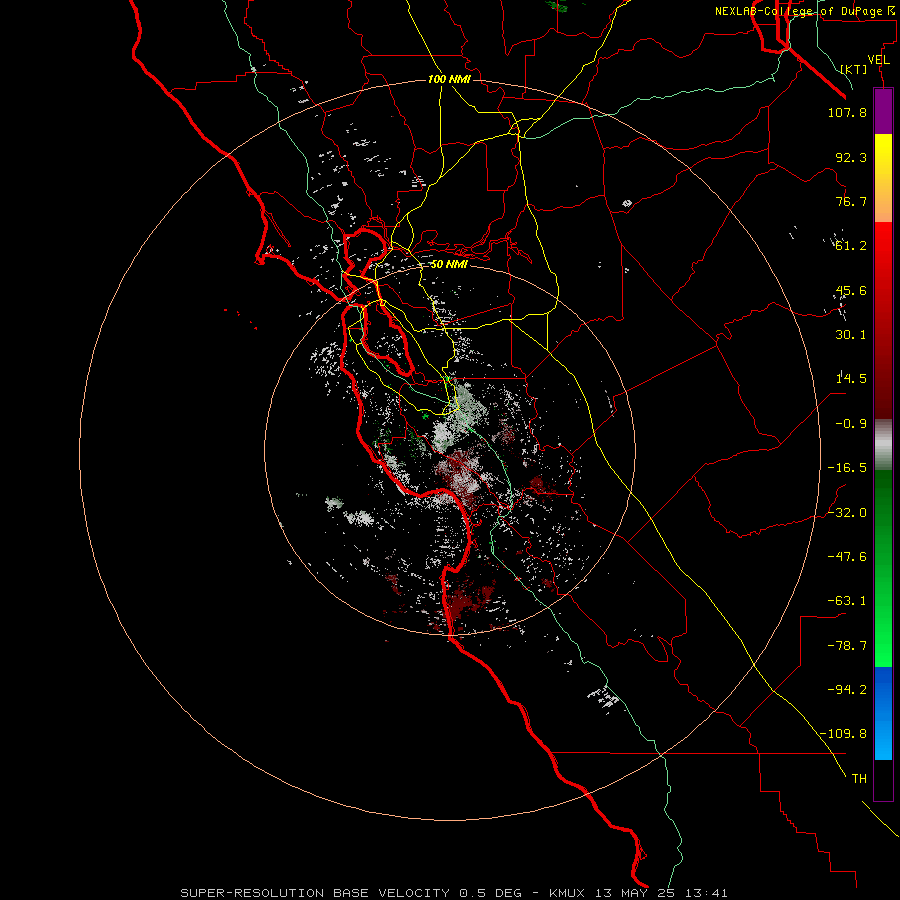Click the red segment of the velocity scale

[x=883, y=320]
